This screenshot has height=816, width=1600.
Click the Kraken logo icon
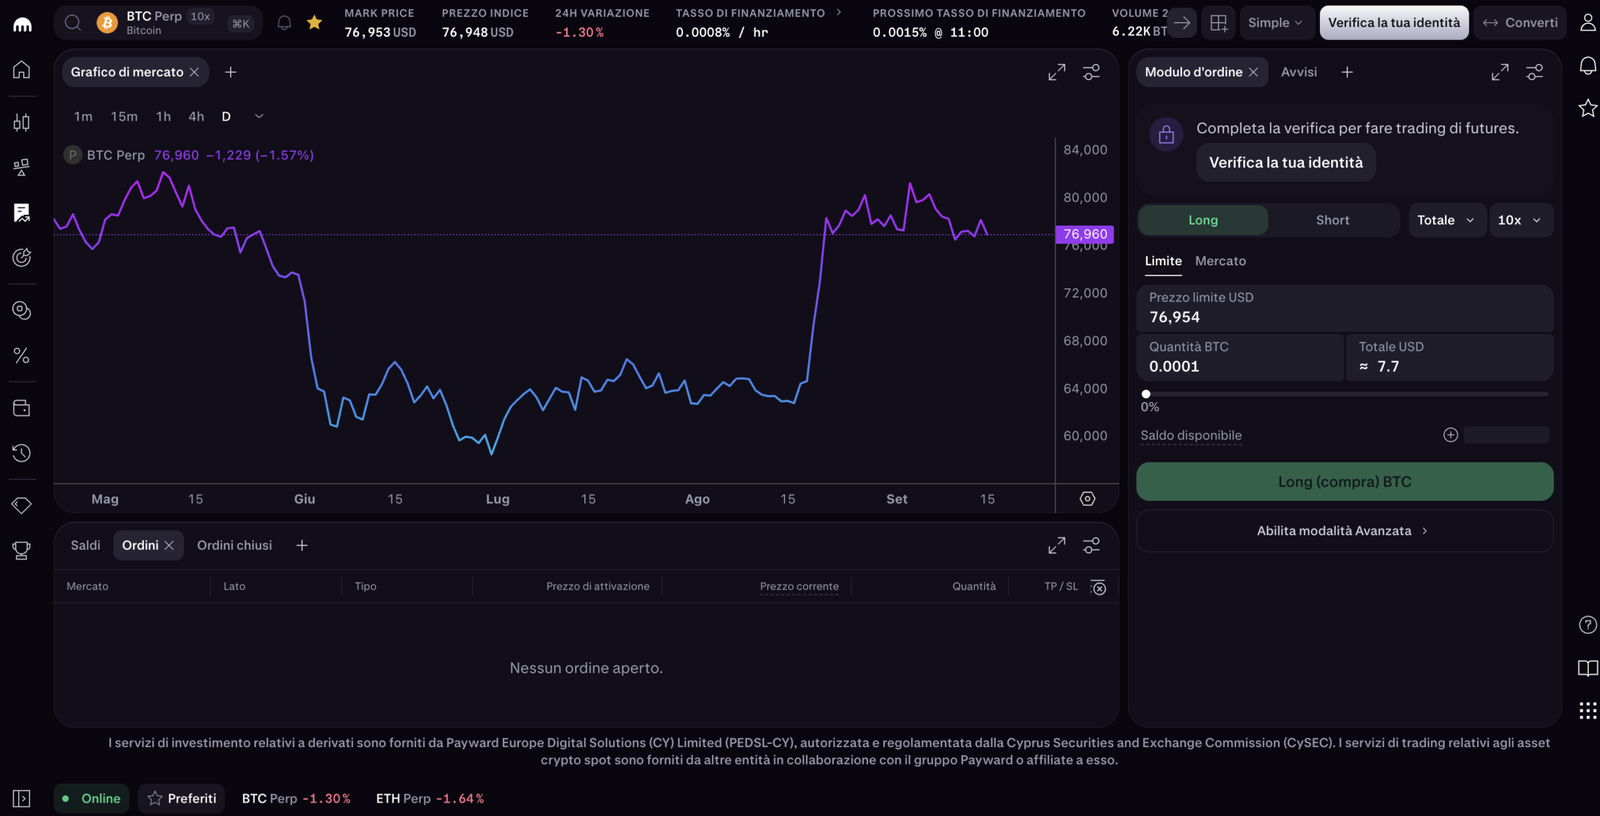point(22,23)
